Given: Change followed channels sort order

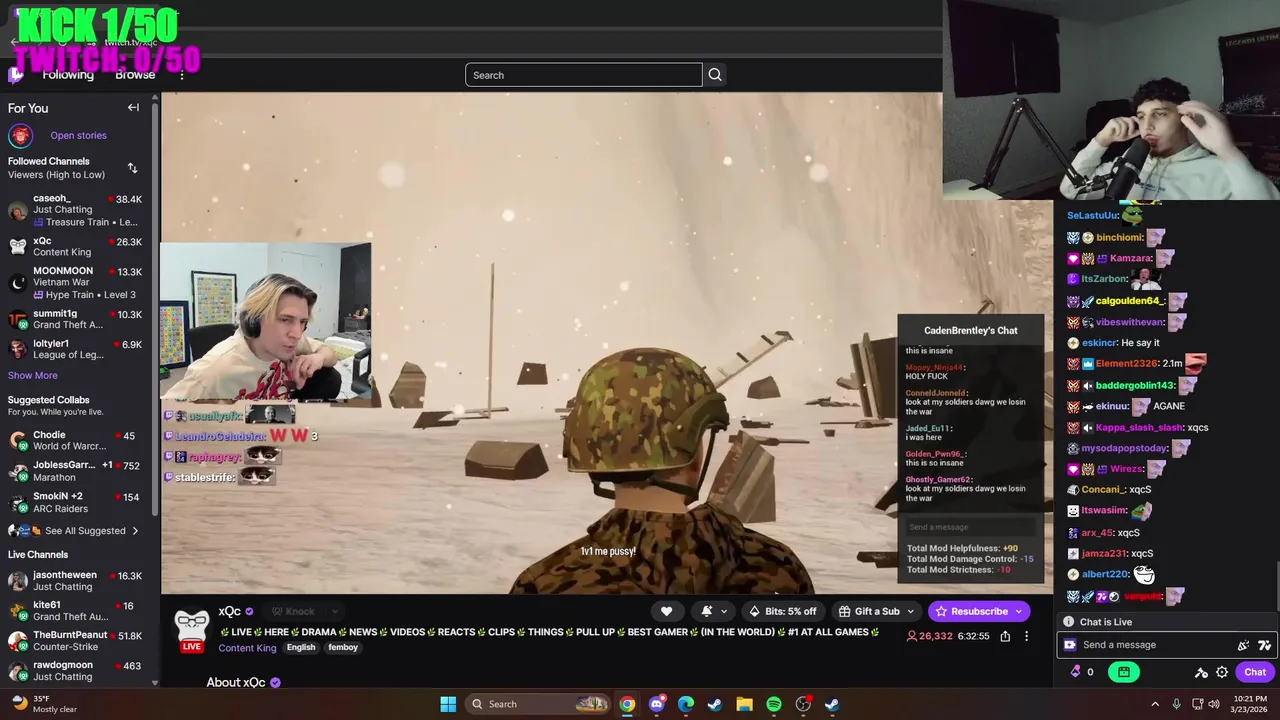Looking at the screenshot, I should [x=132, y=168].
